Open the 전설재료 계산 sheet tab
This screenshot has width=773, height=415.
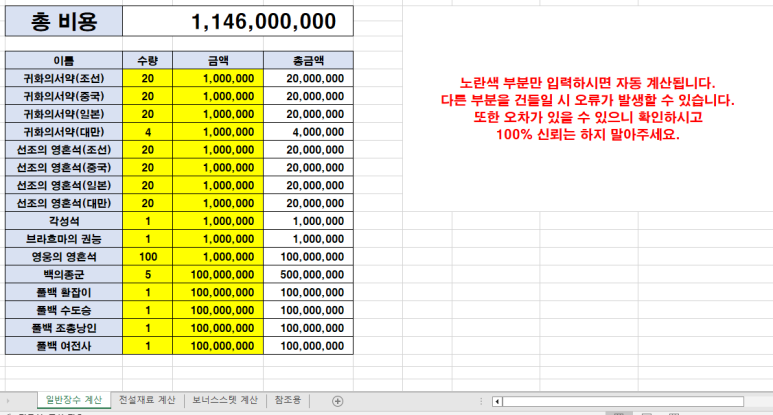147,400
